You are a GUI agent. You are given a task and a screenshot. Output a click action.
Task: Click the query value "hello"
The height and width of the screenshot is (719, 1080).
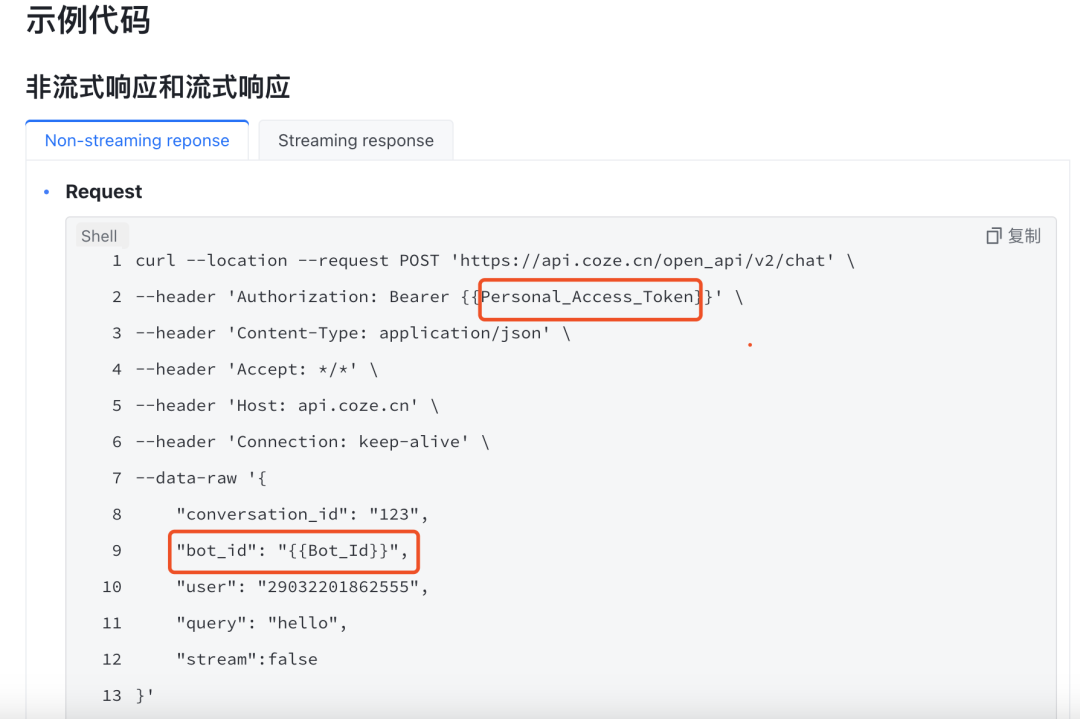click(x=306, y=623)
